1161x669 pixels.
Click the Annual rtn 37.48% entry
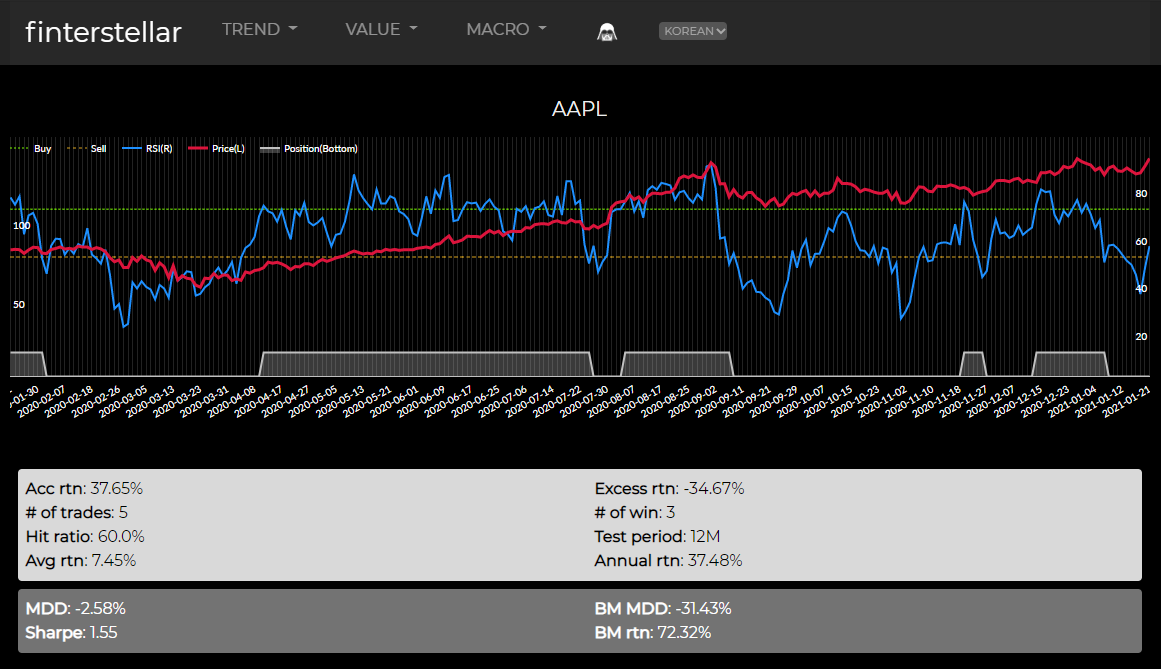tap(668, 560)
